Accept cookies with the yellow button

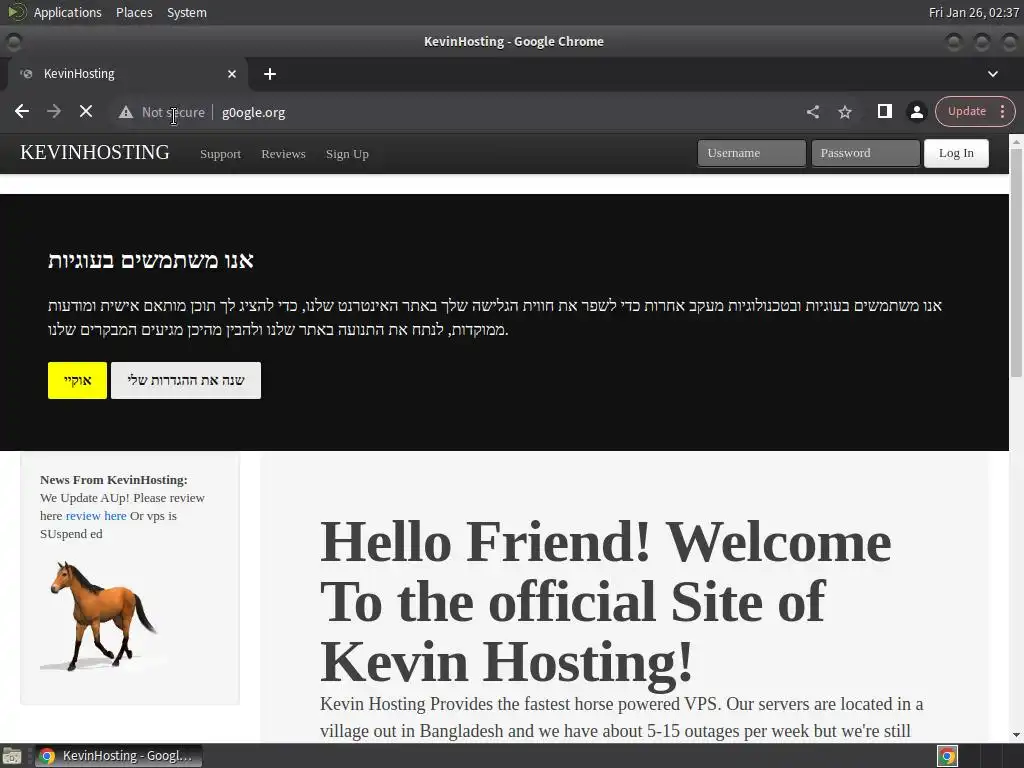pos(77,380)
